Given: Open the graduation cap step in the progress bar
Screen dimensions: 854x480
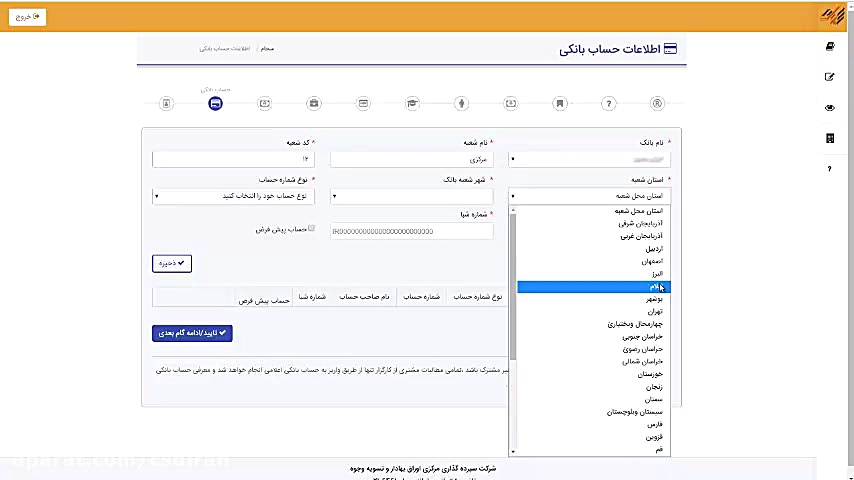Looking at the screenshot, I should 412,104.
